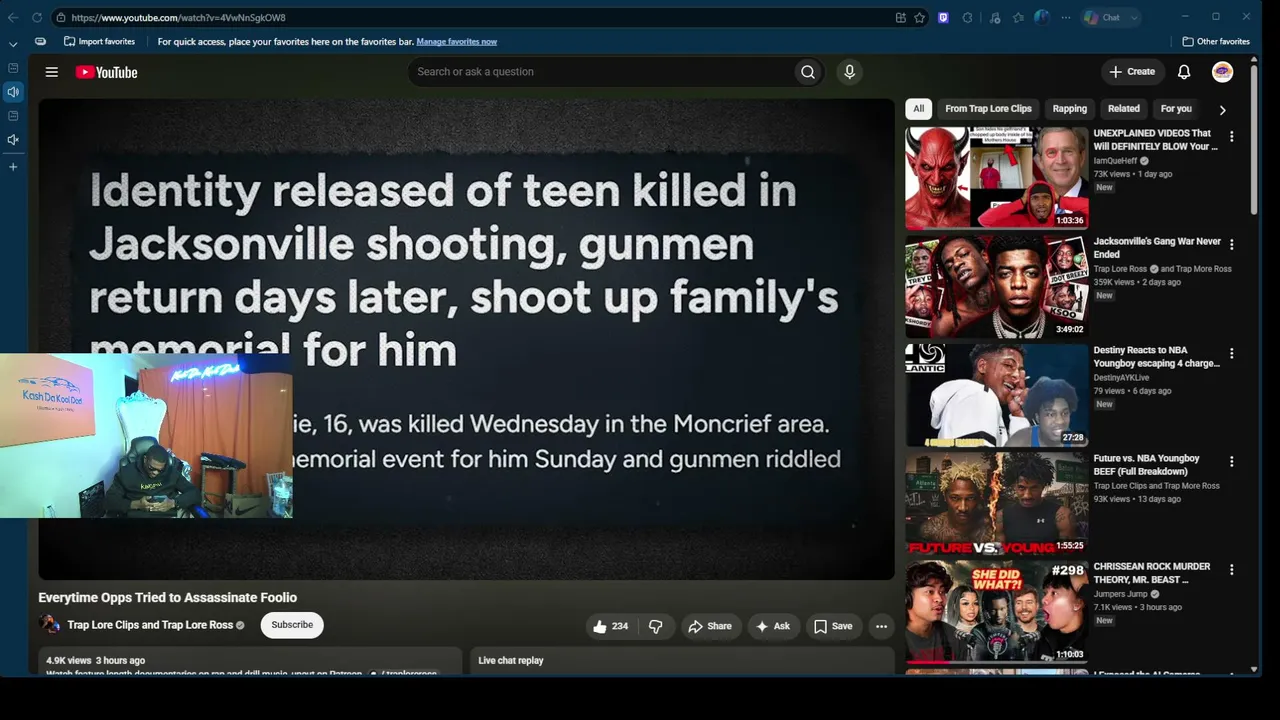Image resolution: width=1280 pixels, height=720 pixels.
Task: Open the first sidebar tab icon
Action: [x=13, y=68]
